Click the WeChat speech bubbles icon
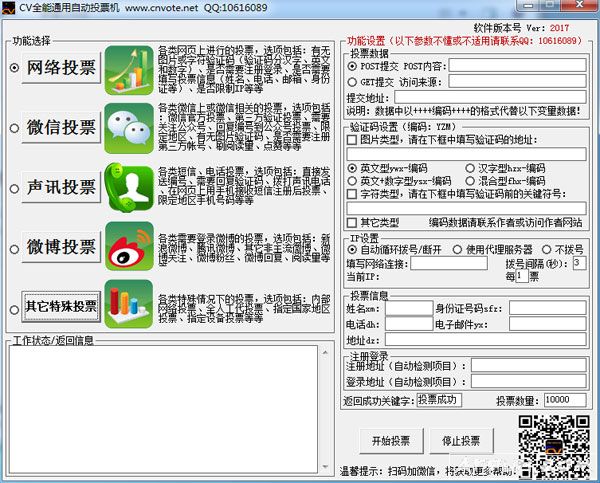600x483 pixels. click(128, 128)
